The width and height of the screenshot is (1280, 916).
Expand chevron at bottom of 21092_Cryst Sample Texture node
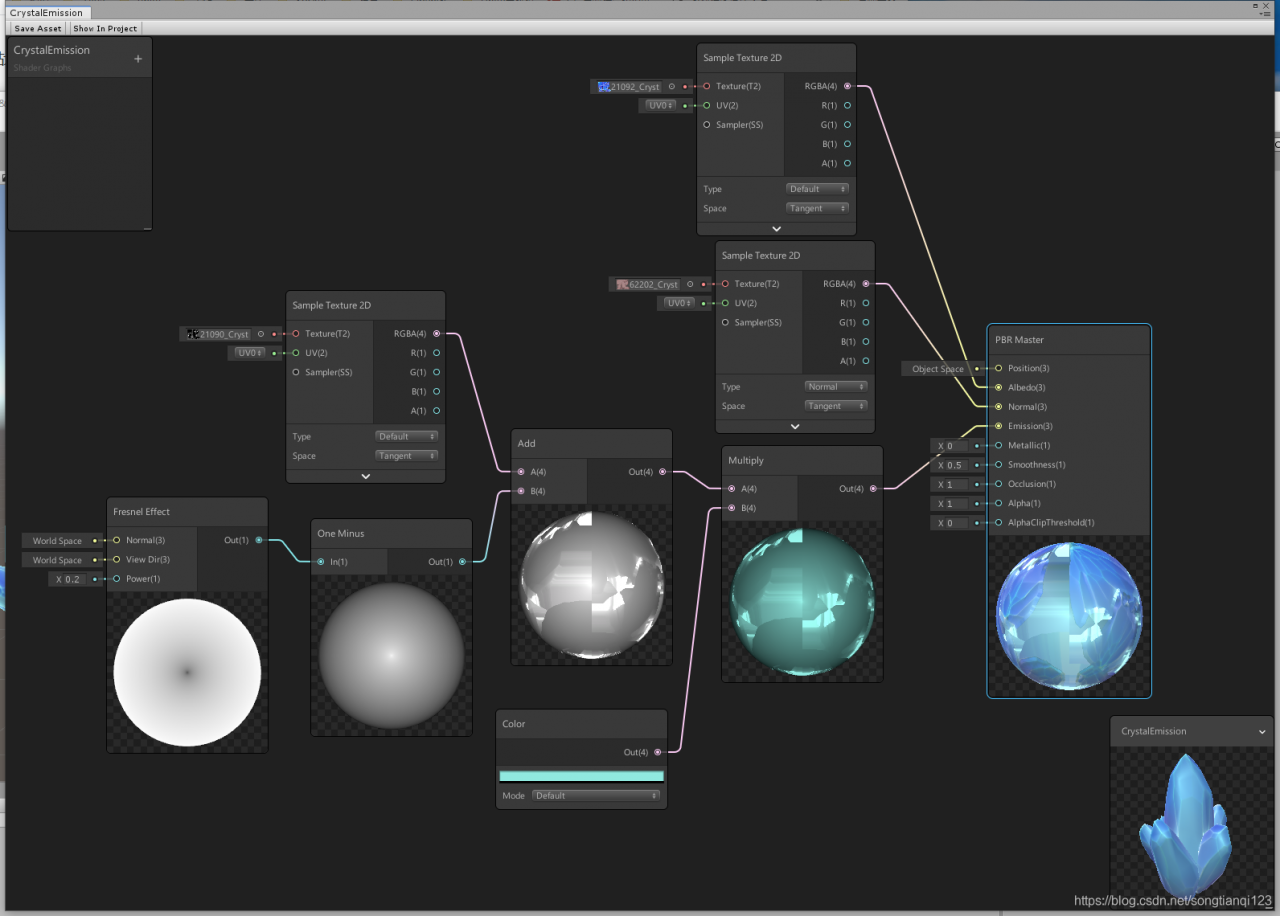tap(777, 229)
